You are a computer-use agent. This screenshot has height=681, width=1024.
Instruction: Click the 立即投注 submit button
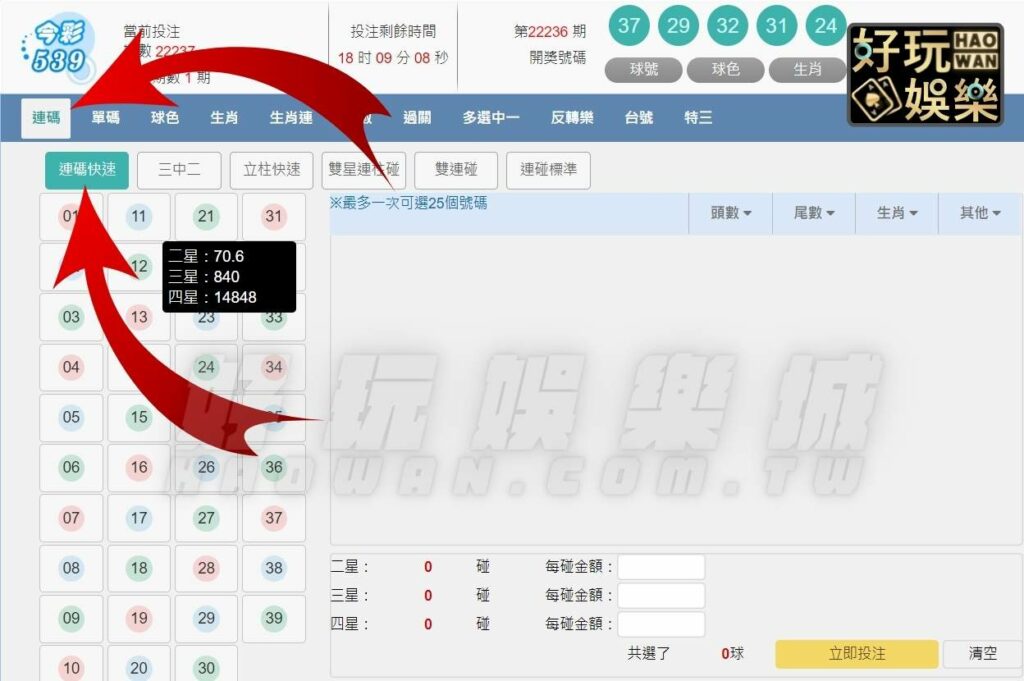855,653
